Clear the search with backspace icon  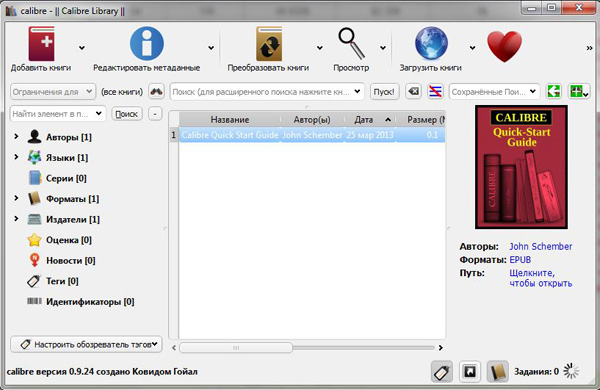pyautogui.click(x=413, y=91)
